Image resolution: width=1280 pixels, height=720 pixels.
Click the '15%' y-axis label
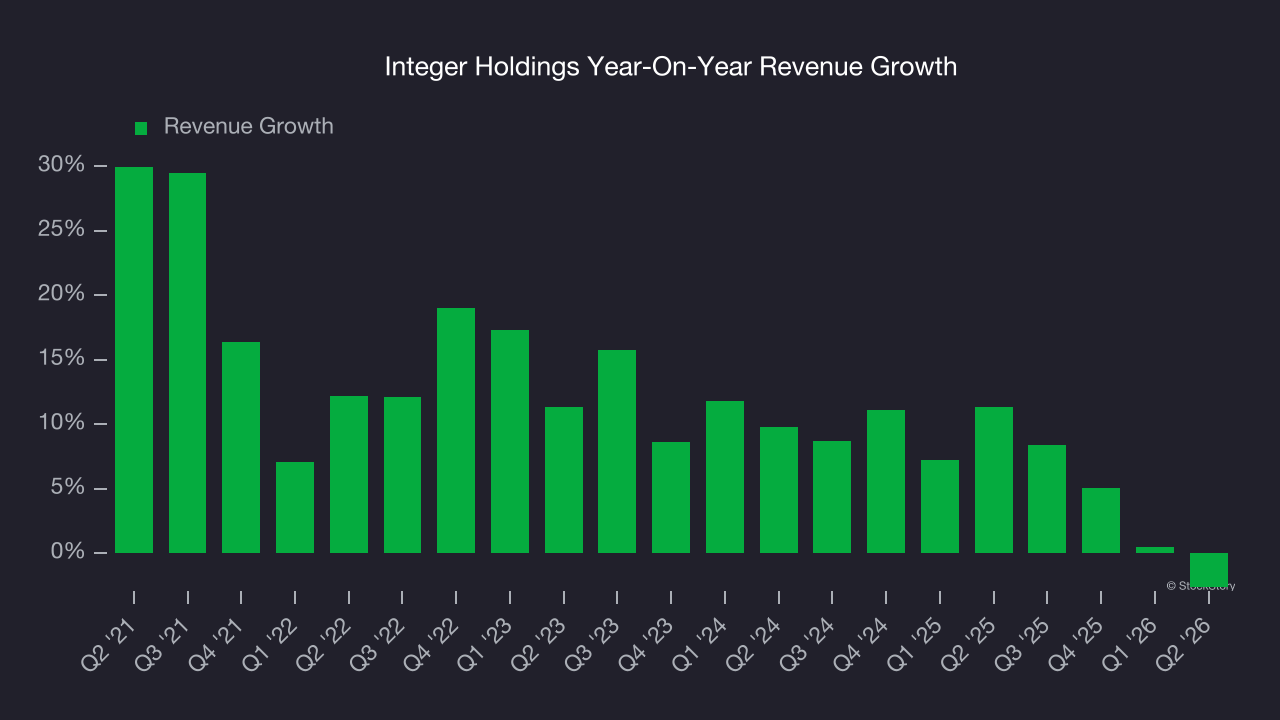tap(62, 359)
